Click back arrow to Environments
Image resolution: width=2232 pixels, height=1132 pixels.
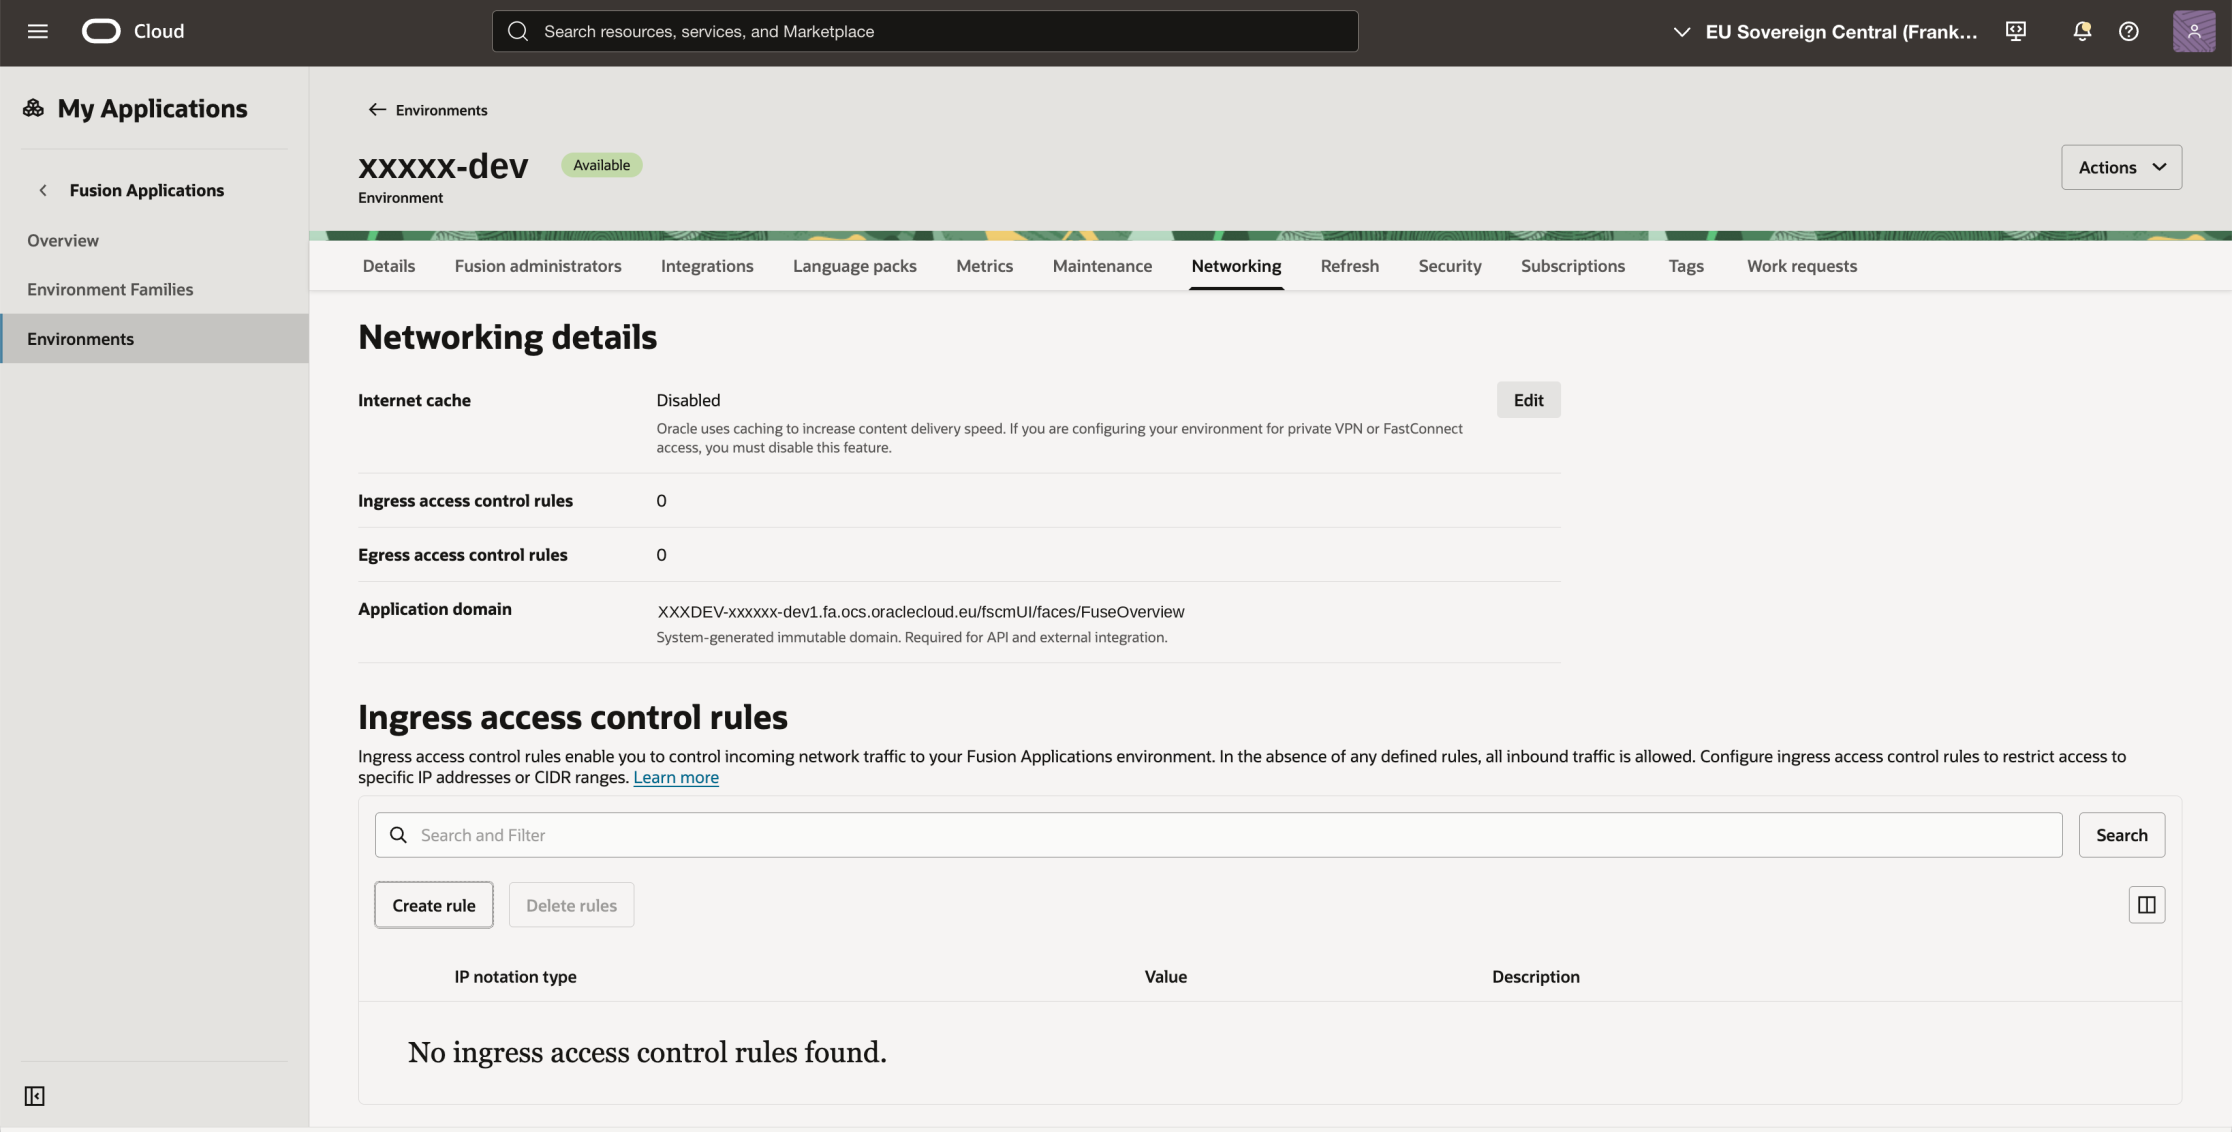pos(377,110)
